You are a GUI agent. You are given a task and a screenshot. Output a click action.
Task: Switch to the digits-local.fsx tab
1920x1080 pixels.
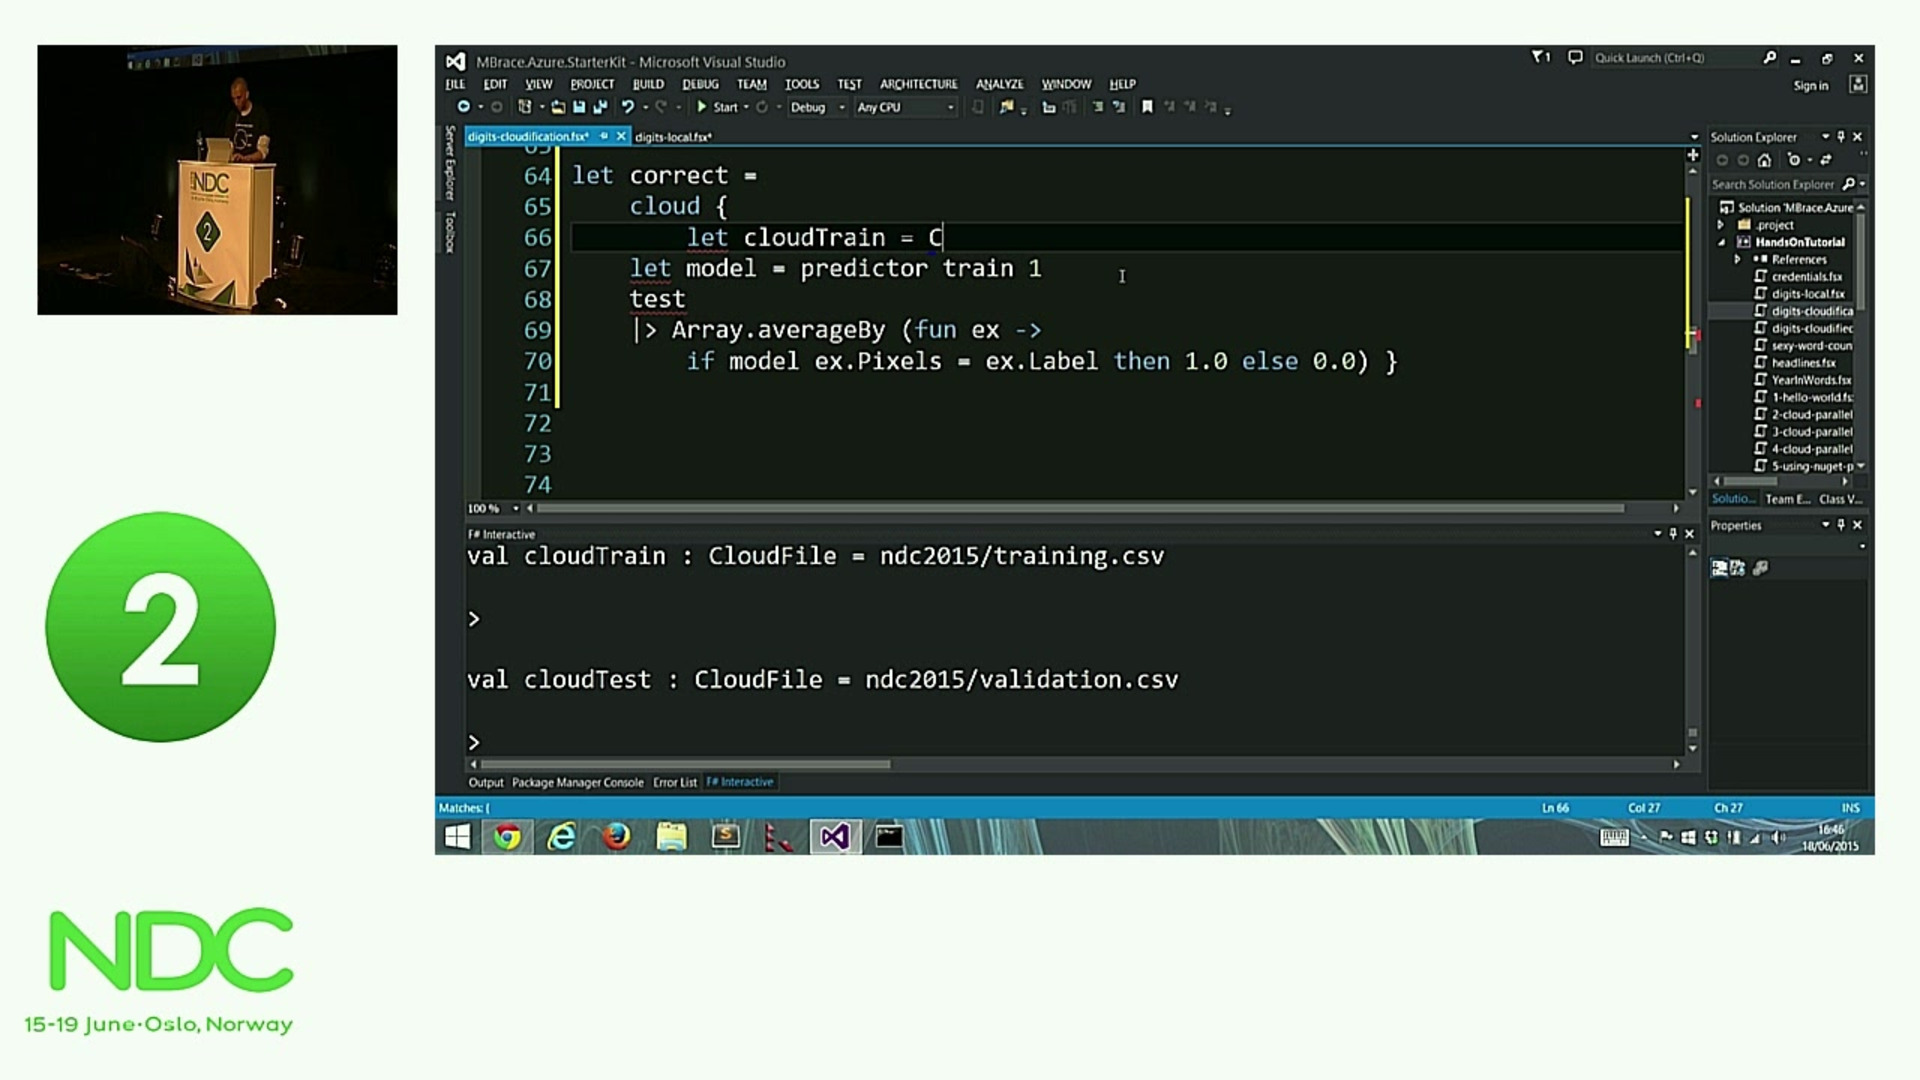672,137
